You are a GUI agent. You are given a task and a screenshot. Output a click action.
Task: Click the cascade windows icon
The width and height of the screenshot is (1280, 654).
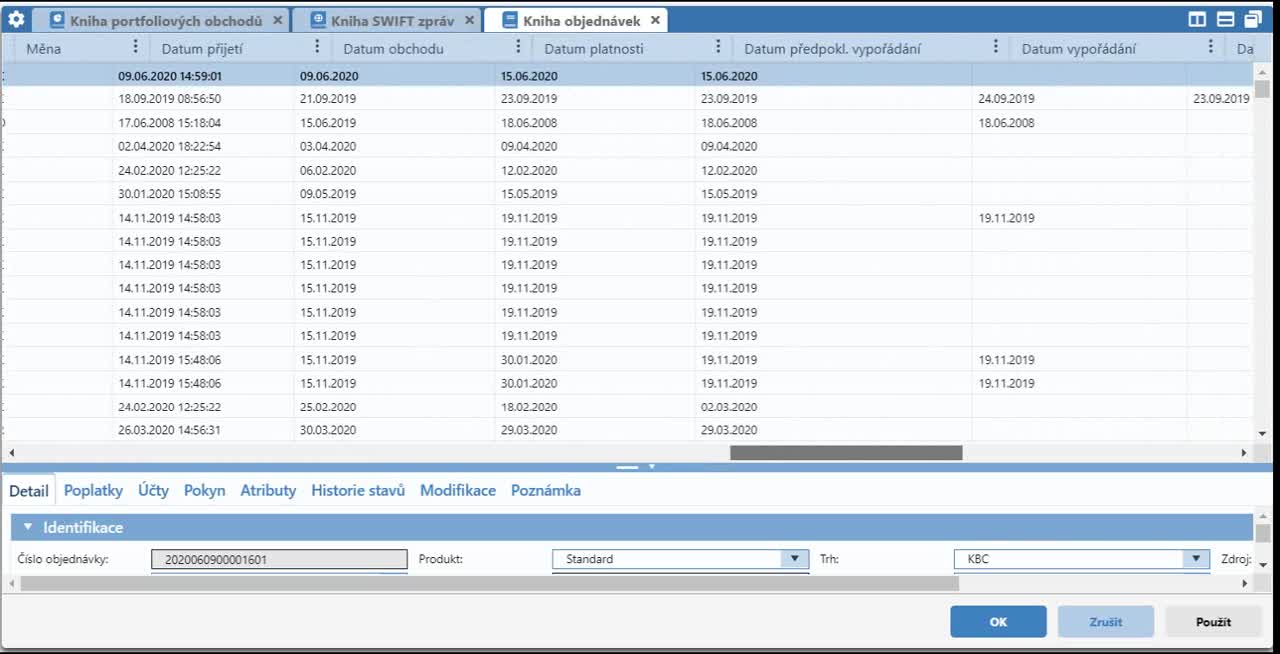point(1253,20)
